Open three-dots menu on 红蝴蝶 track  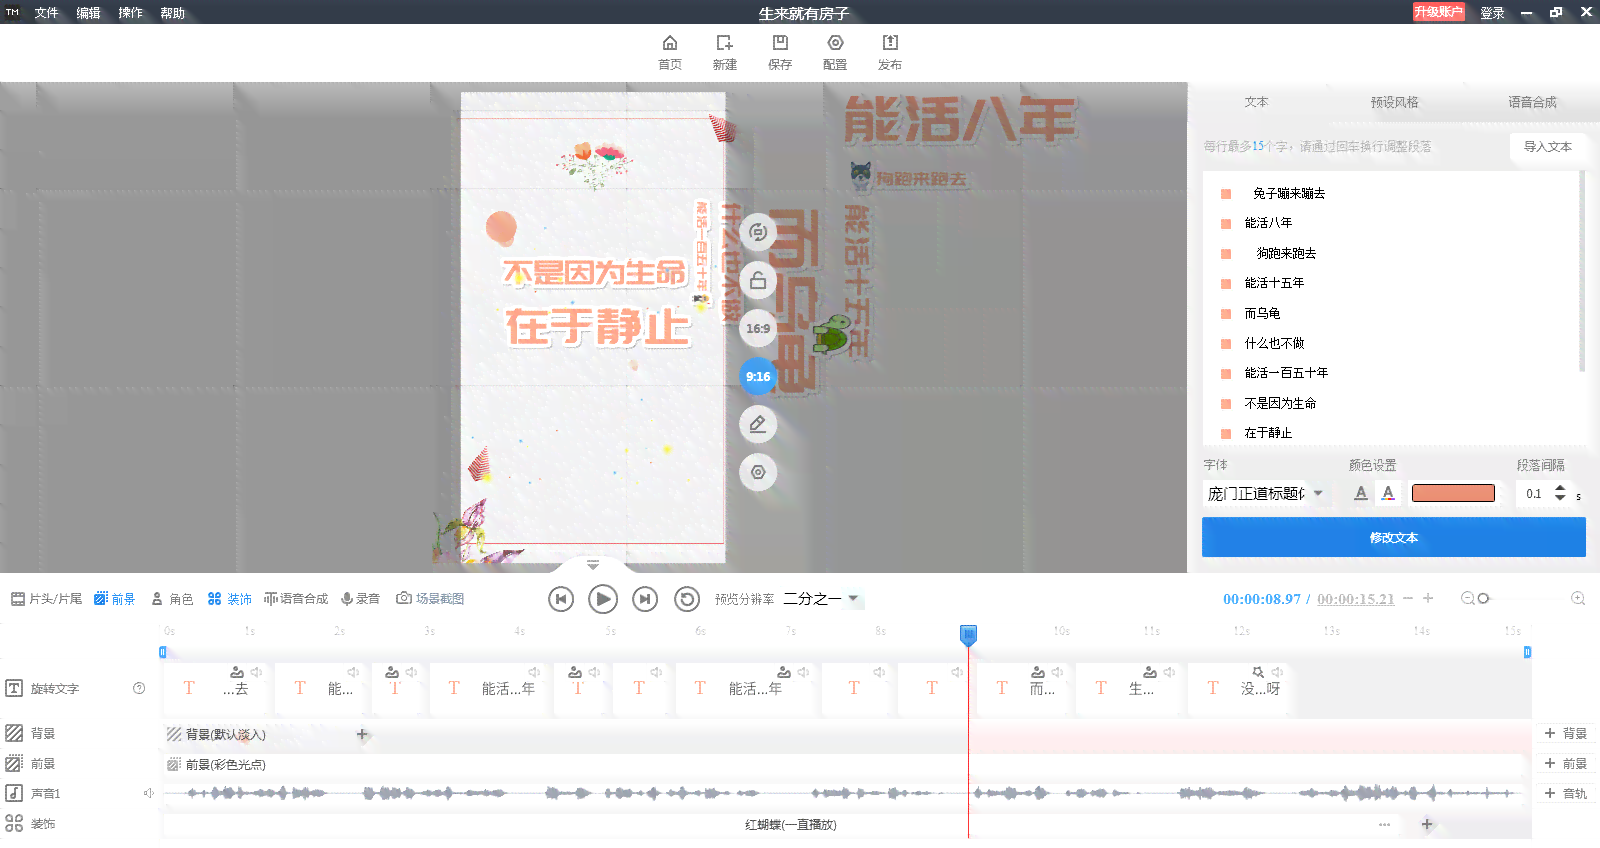click(1385, 825)
